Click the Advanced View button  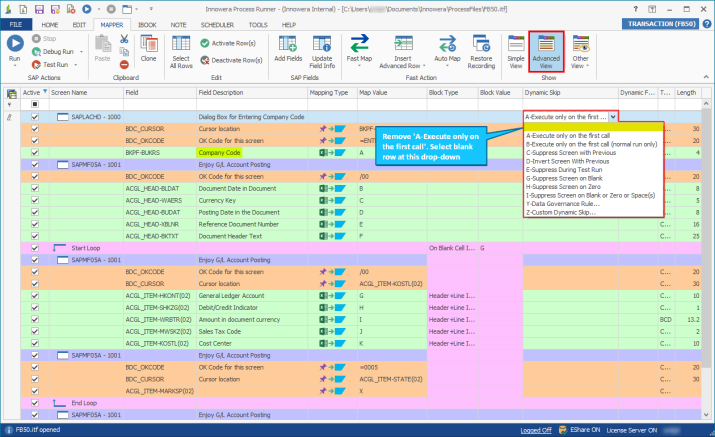(x=547, y=50)
